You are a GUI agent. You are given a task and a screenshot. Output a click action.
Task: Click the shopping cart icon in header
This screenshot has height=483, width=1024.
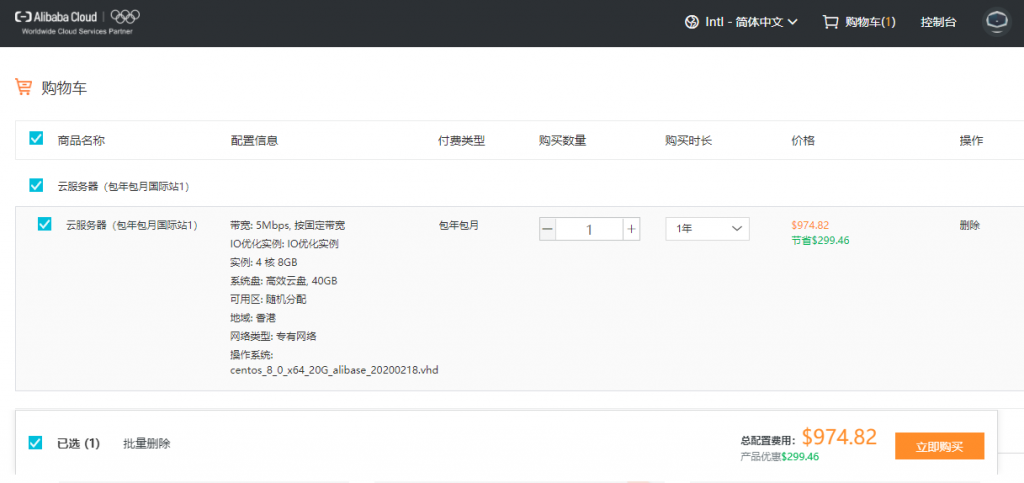830,21
